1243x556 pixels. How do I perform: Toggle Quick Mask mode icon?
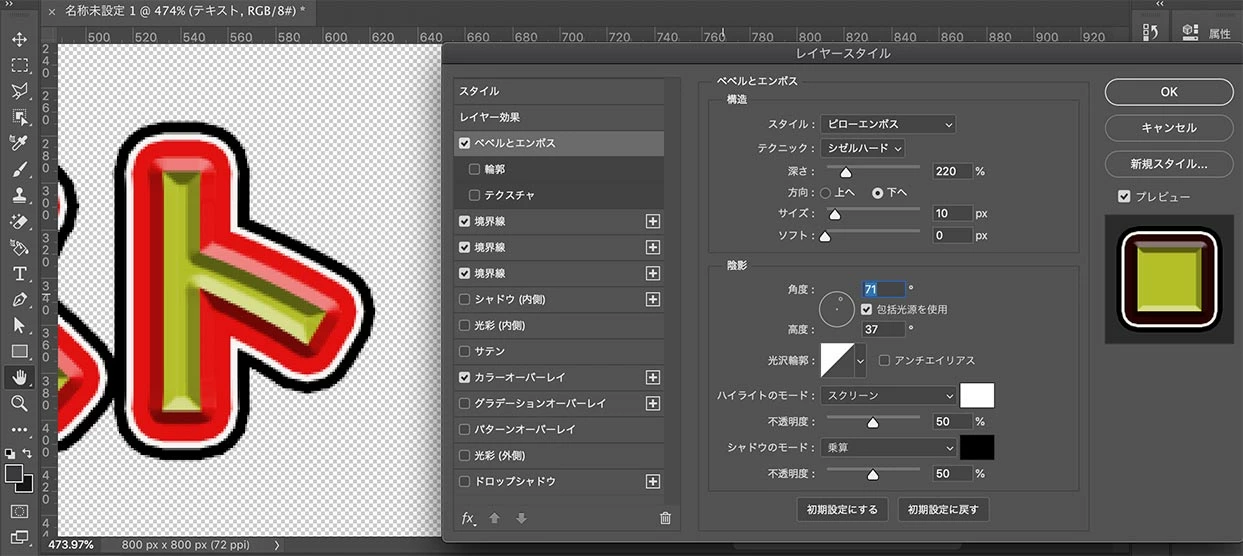[x=19, y=511]
